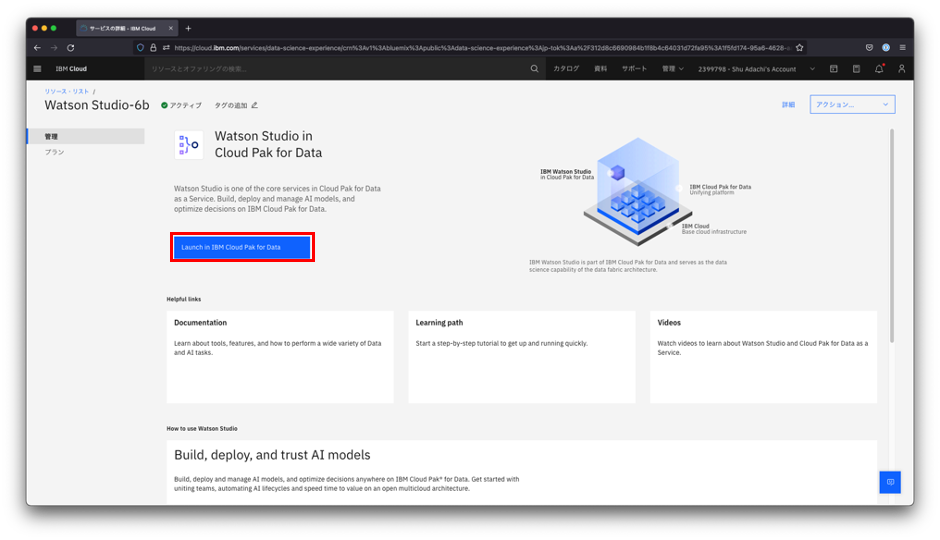Open the Pocket save icon in Firefox toolbar
The width and height of the screenshot is (940, 540).
869,47
